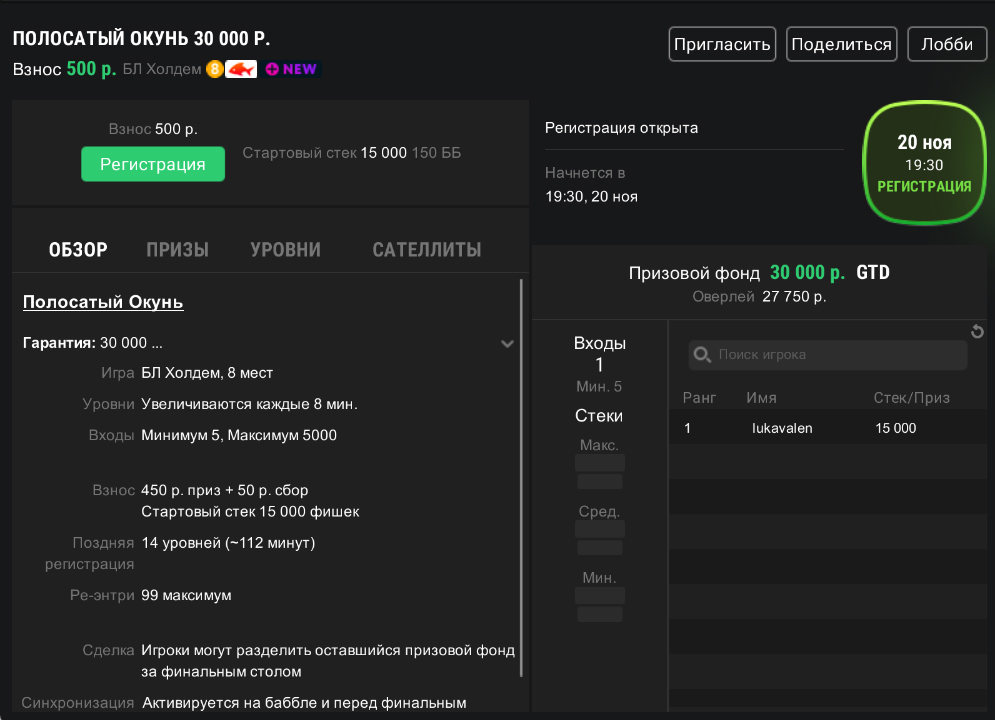This screenshot has width=995, height=720.
Task: Switch to the Уровни tab
Action: pyautogui.click(x=285, y=250)
